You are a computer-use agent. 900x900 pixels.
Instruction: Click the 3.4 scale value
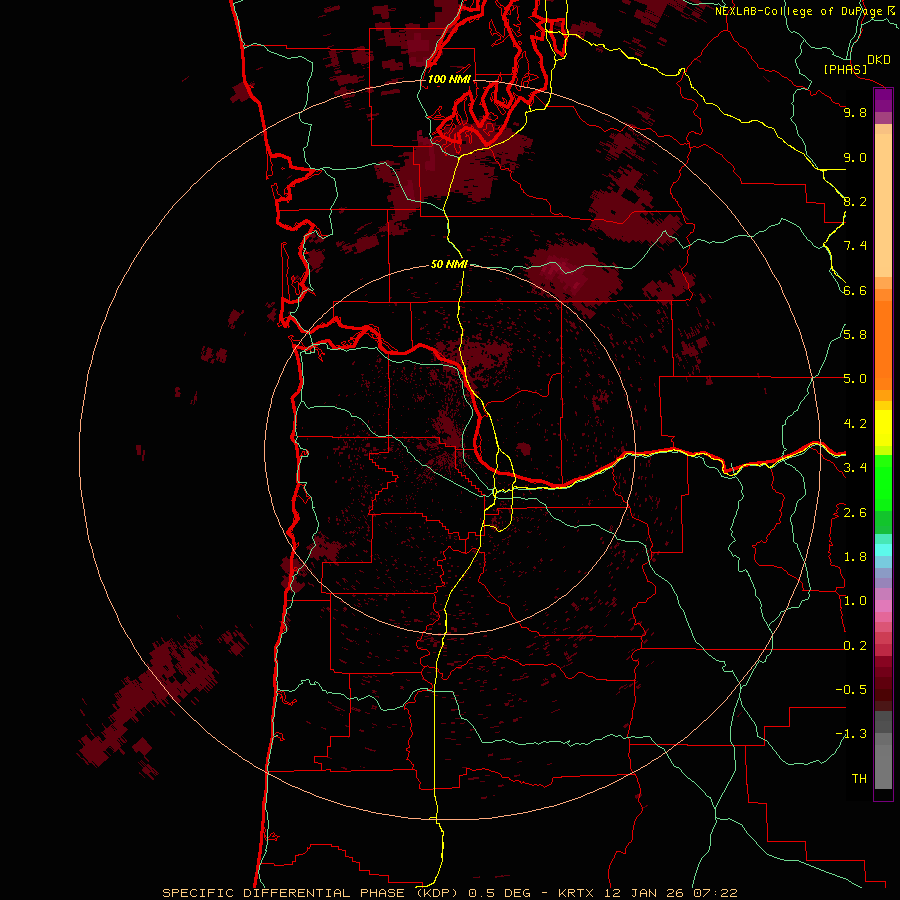855,468
